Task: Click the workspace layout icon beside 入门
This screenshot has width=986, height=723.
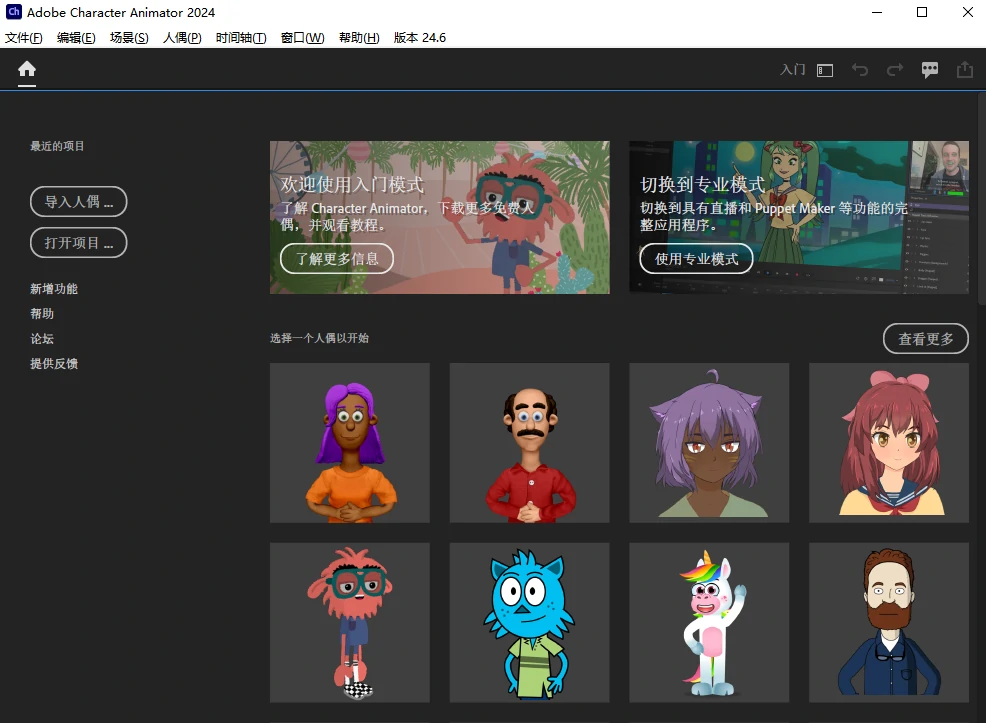Action: click(x=825, y=70)
